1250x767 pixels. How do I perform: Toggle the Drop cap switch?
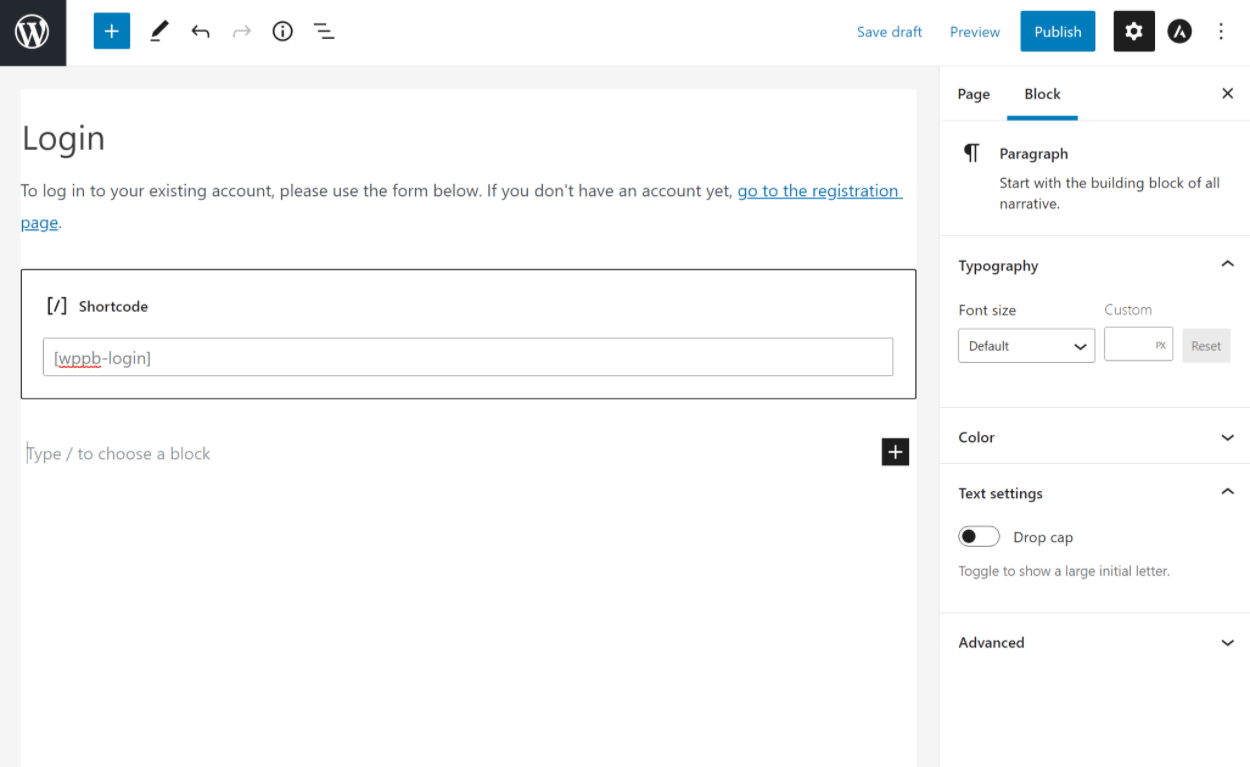point(979,537)
